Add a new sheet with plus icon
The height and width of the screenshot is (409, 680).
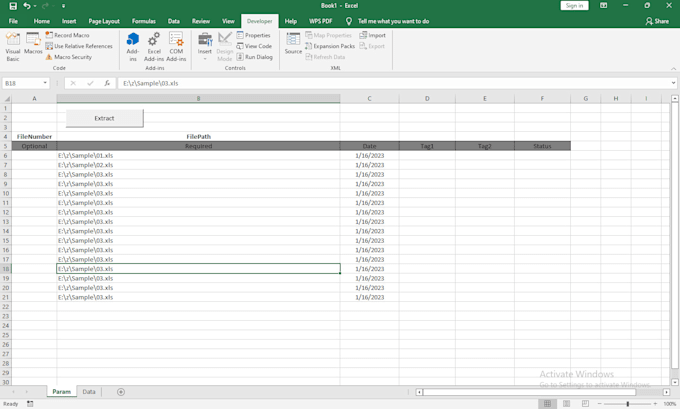(121, 392)
